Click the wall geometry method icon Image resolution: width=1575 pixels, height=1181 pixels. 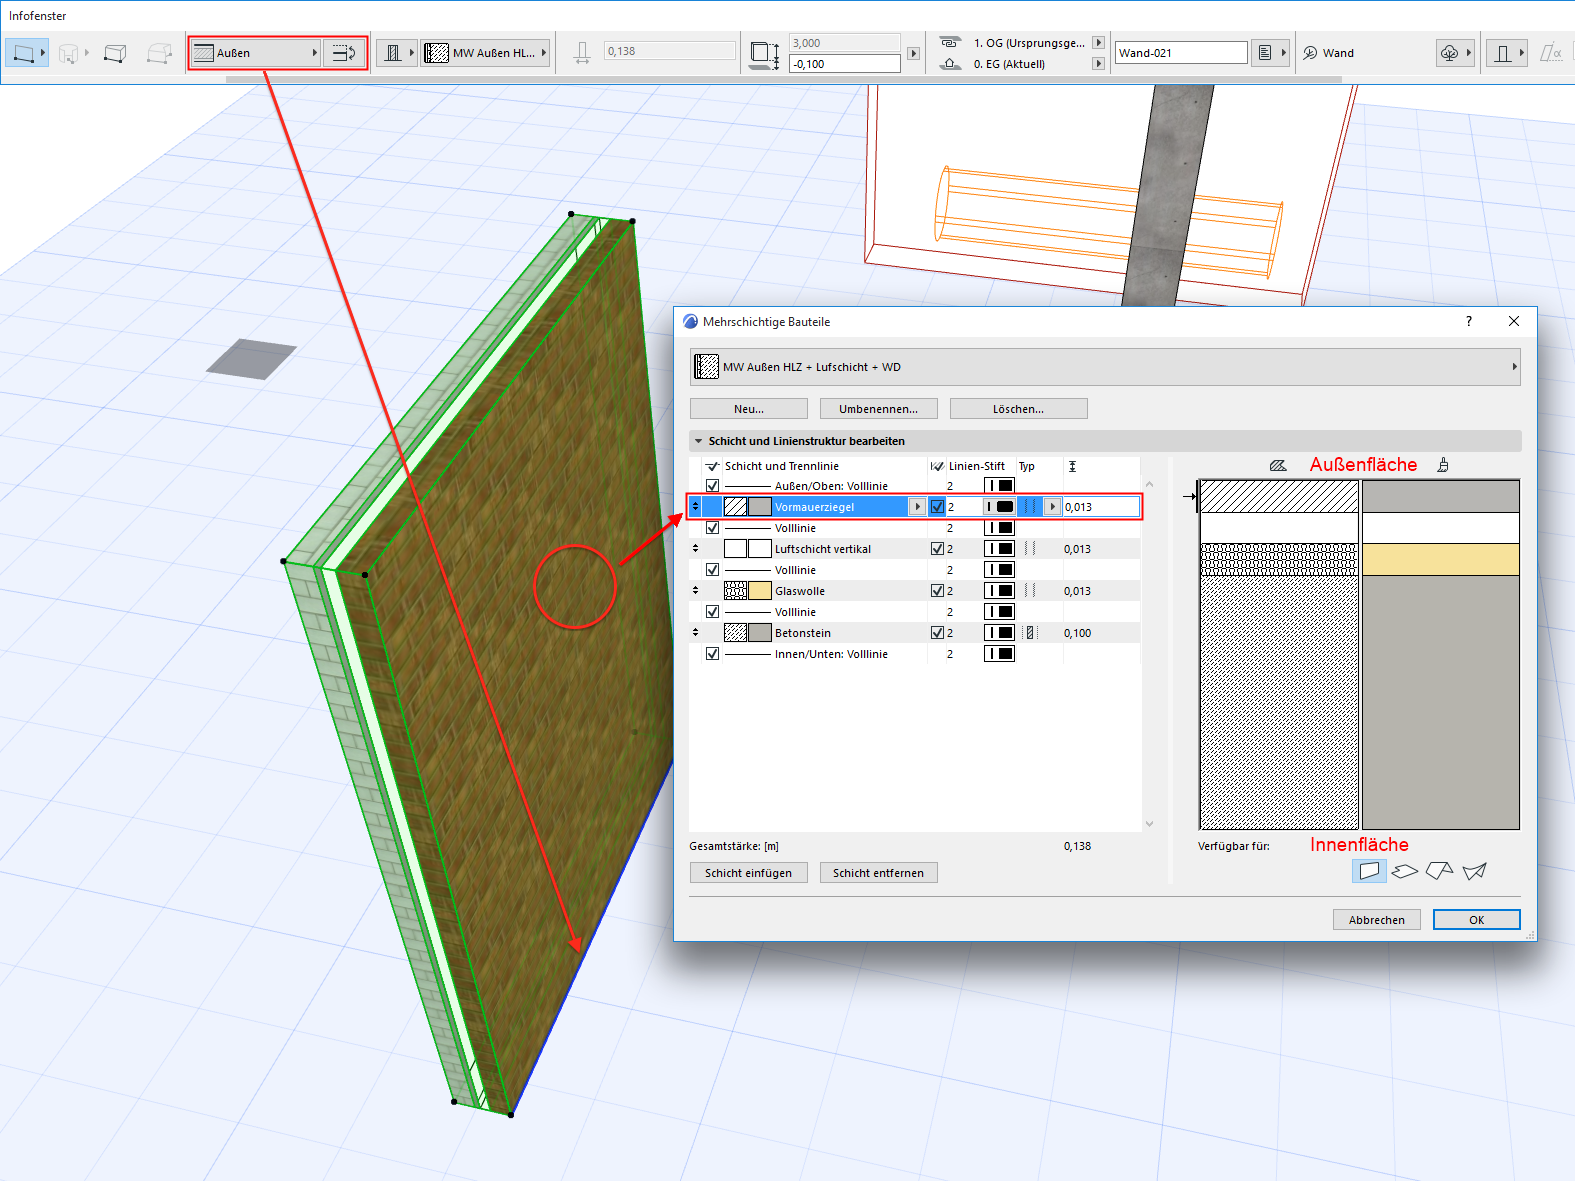coord(26,53)
